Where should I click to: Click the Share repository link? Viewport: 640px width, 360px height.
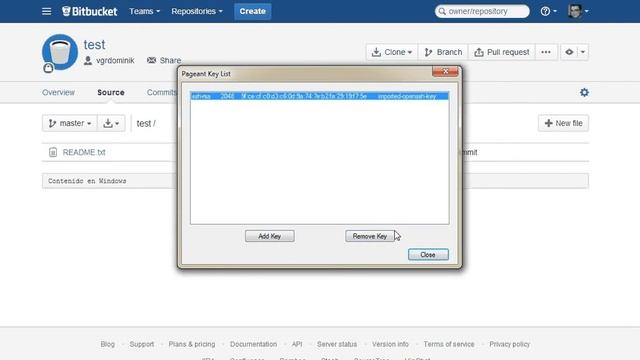[x=164, y=60]
